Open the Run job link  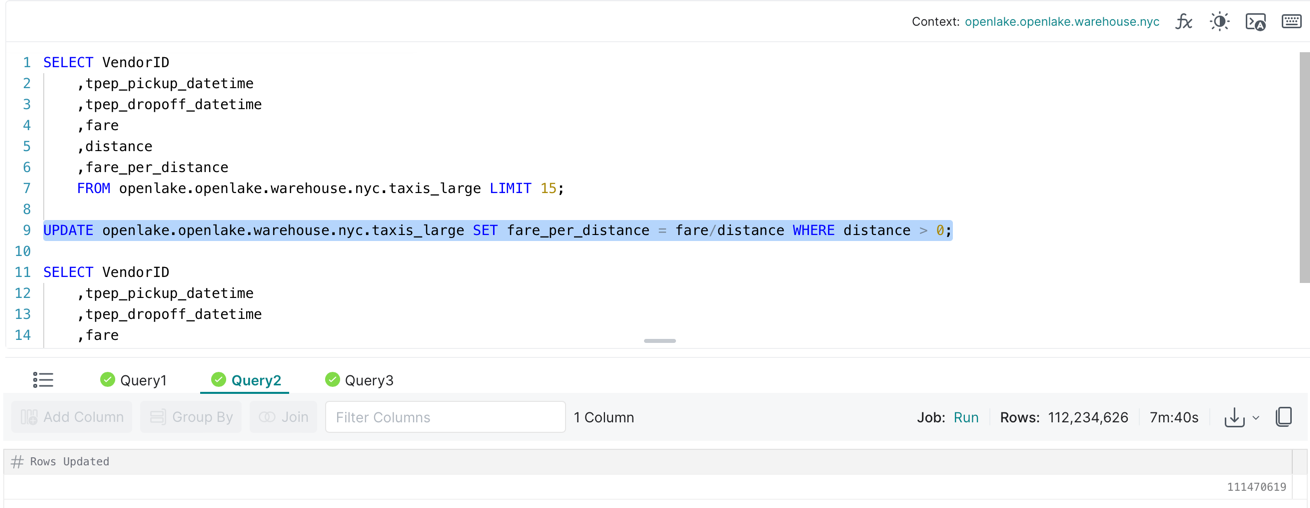coord(966,417)
